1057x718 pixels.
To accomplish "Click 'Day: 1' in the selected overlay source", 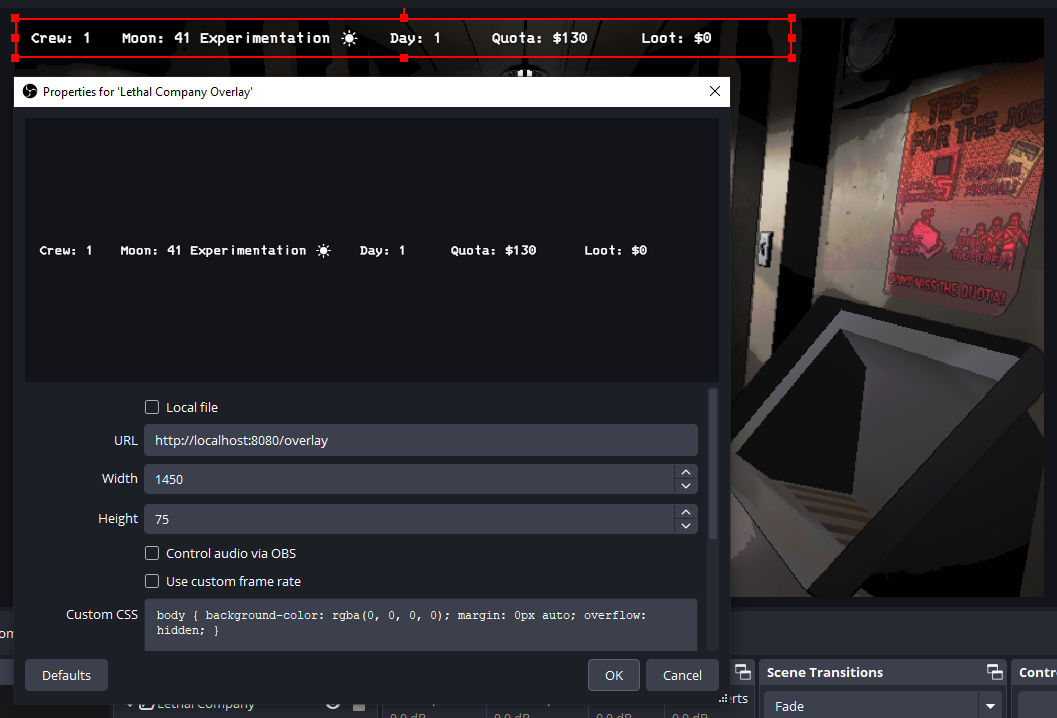I will click(x=415, y=38).
